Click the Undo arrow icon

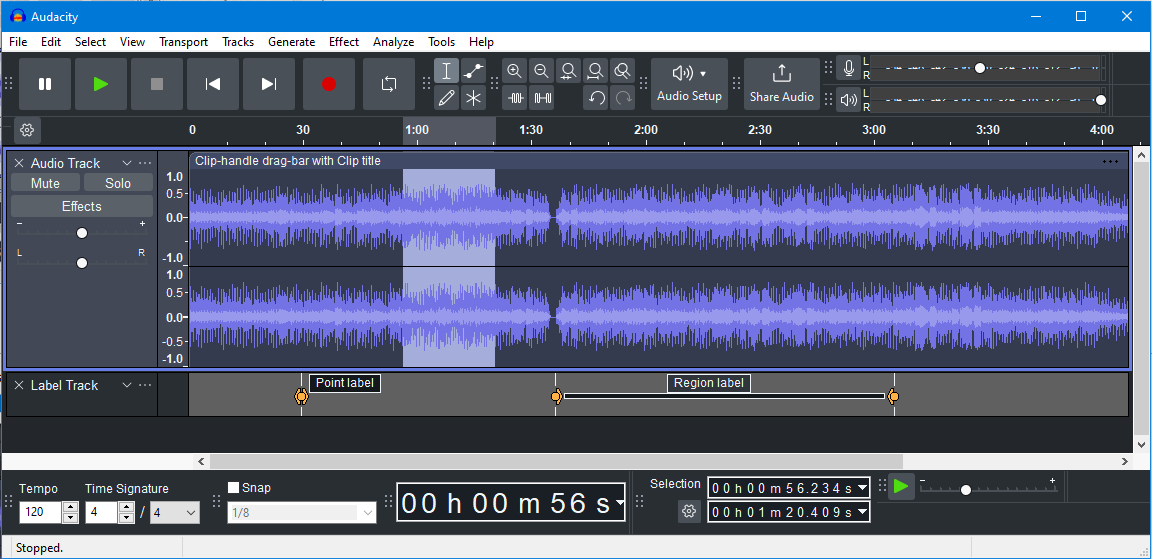click(x=596, y=98)
